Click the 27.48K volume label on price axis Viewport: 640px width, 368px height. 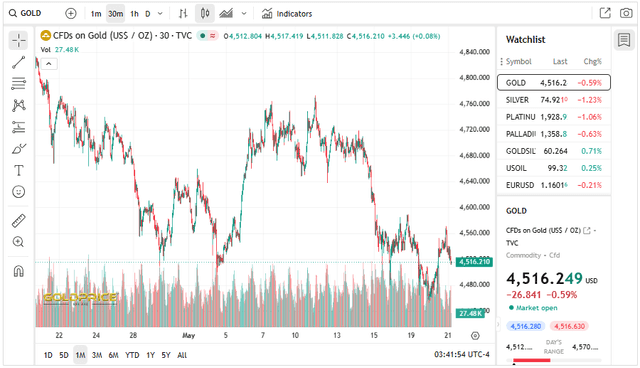click(471, 314)
